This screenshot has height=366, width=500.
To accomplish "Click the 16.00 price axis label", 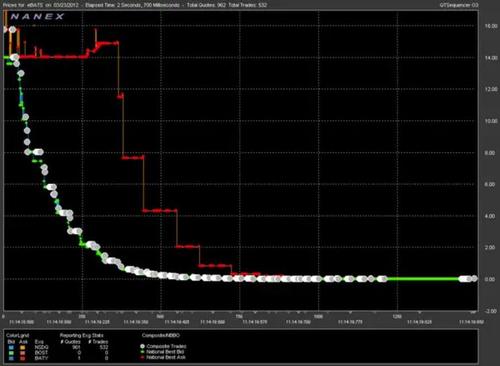I will 490,26.
